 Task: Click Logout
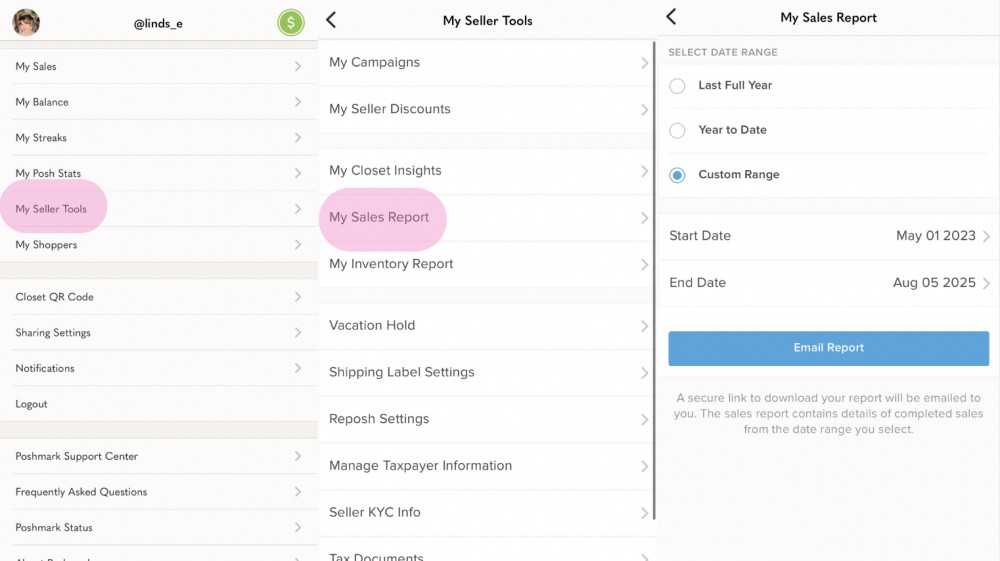coord(159,404)
